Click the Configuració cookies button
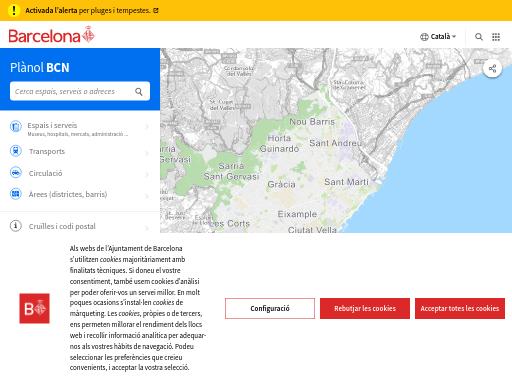Image resolution: width=512 pixels, height=384 pixels. coord(270,308)
